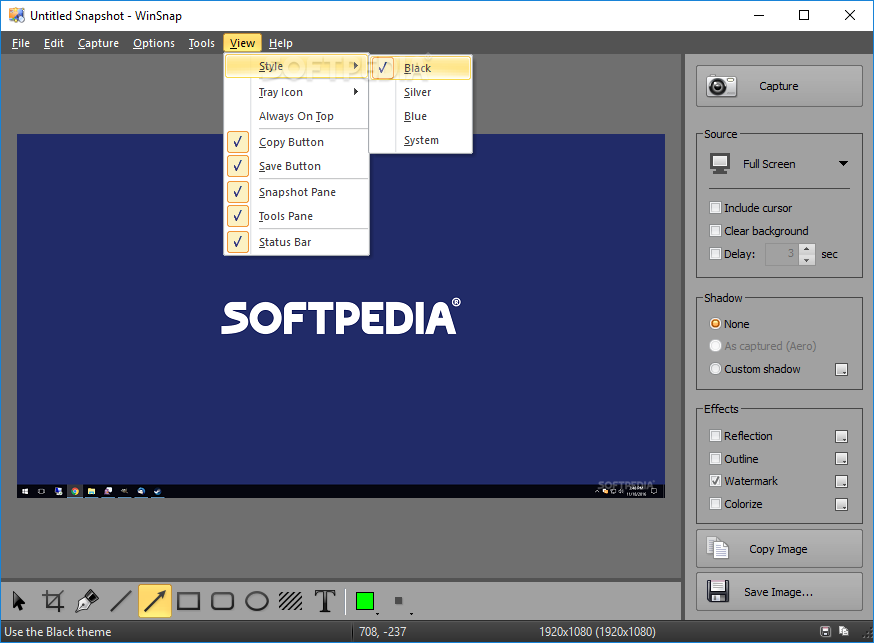Toggle Status Bar in View menu
Screen dimensions: 874x643
click(x=297, y=242)
